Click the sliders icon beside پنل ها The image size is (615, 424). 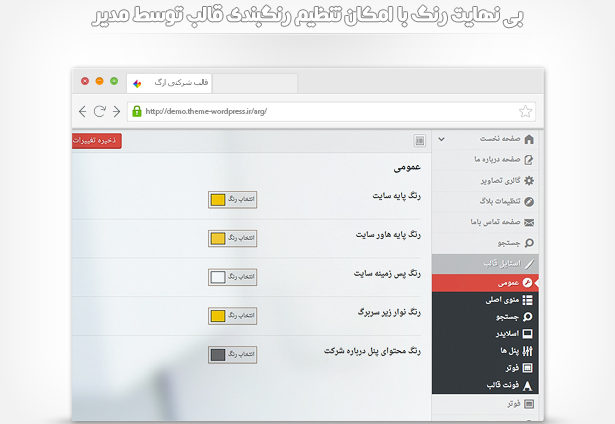click(x=528, y=350)
